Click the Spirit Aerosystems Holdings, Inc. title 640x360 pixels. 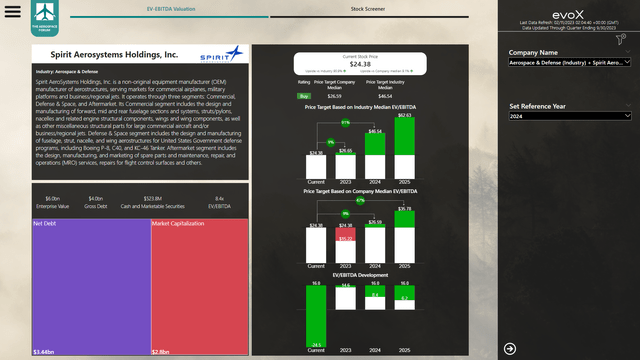114,55
